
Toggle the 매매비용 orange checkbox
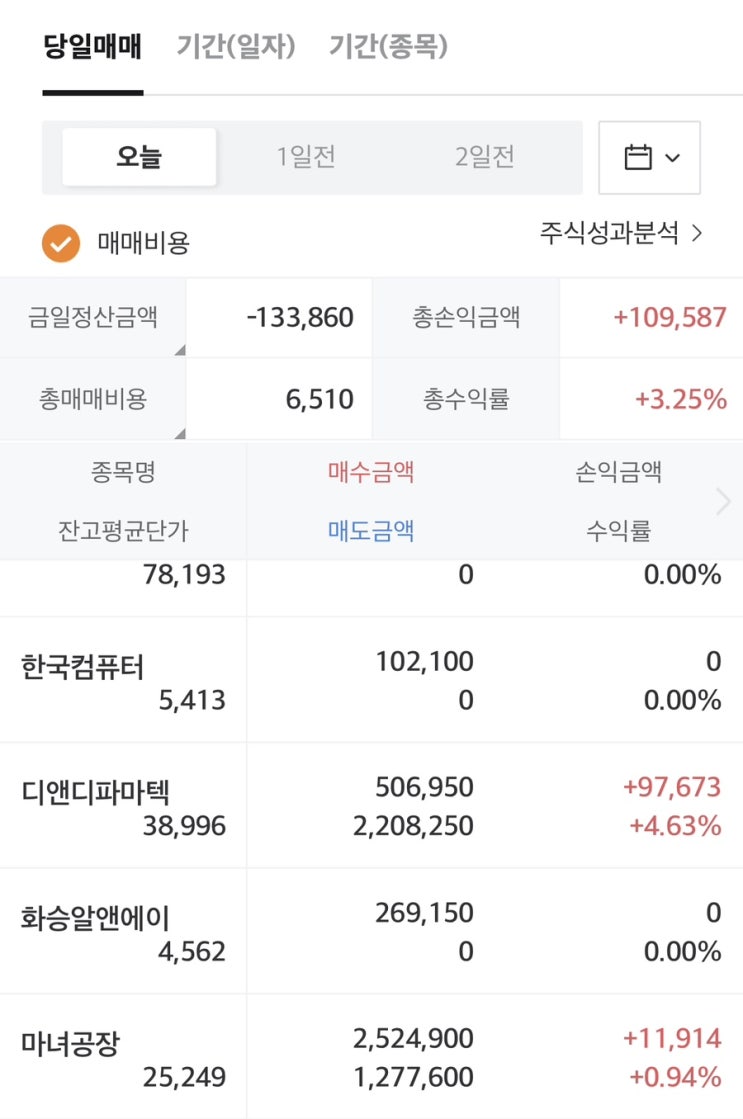61,242
